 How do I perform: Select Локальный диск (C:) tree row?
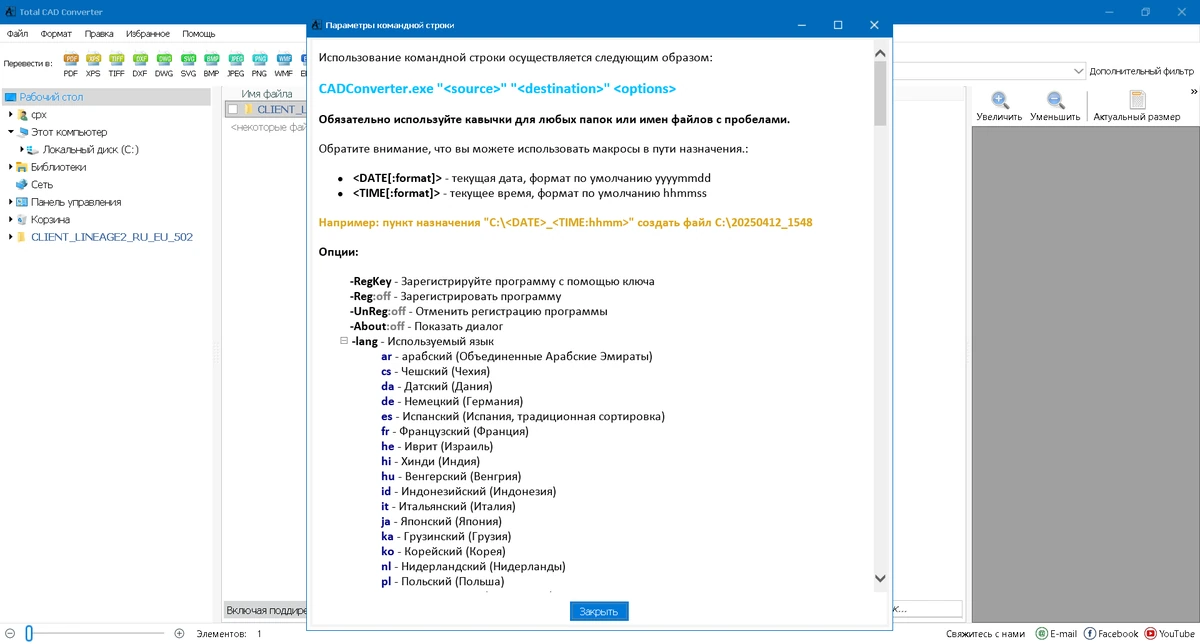90,149
